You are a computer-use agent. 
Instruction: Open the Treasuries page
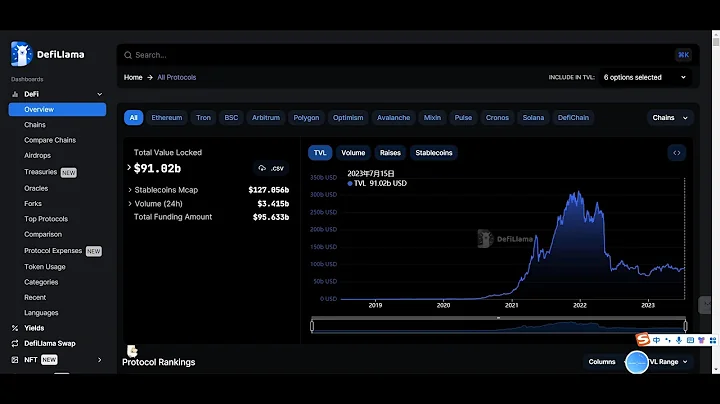[x=40, y=172]
